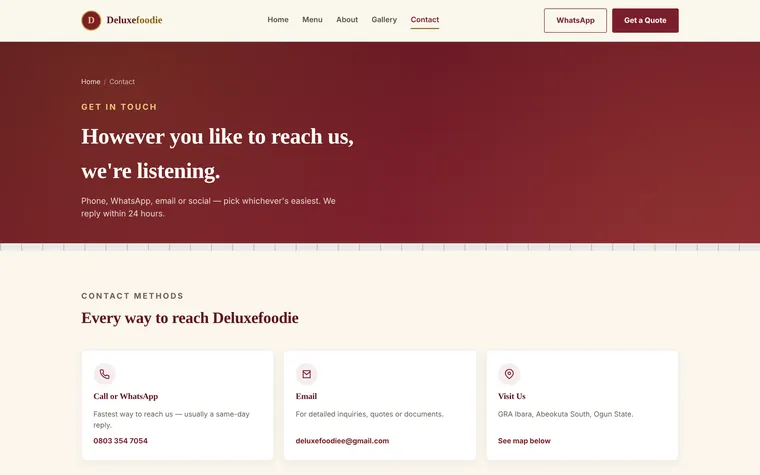Click the envelope icon in Email card
This screenshot has width=760, height=475.
click(307, 374)
